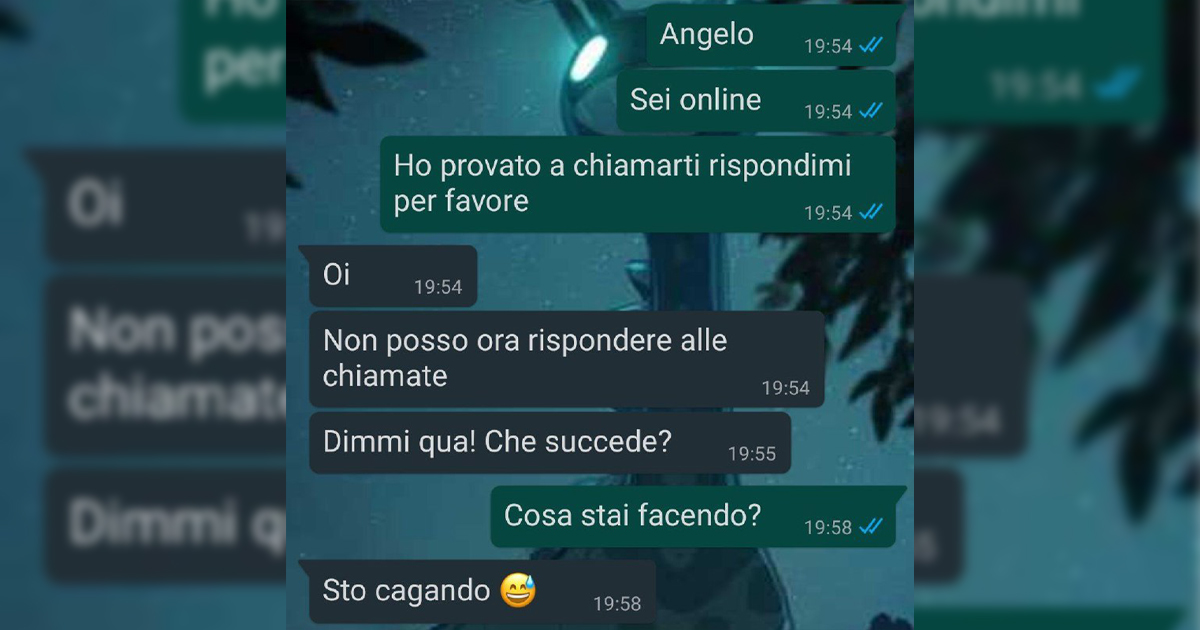Tap the 'Sei online' message bubble
Image resolution: width=1200 pixels, height=630 pixels.
click(x=756, y=101)
